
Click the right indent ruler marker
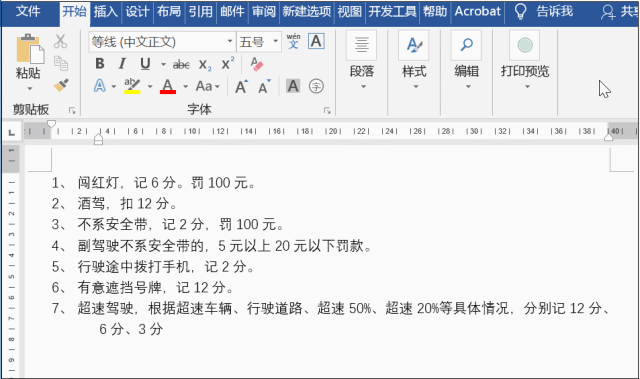(x=608, y=137)
